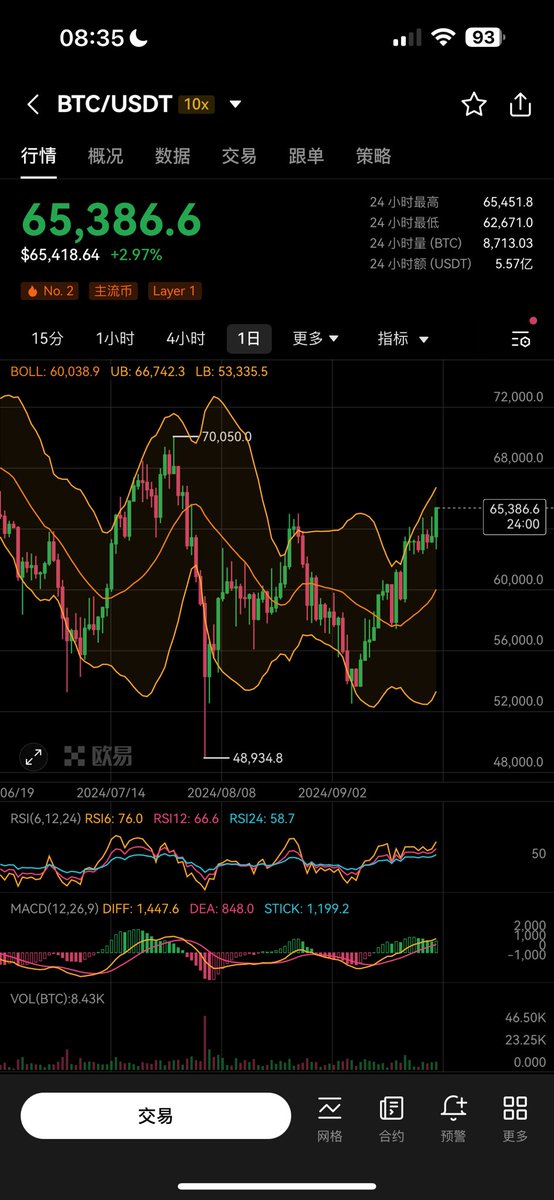Viewport: 554px width, 1200px height.
Task: Tap the 08:35 clock in status bar
Action: pos(92,38)
